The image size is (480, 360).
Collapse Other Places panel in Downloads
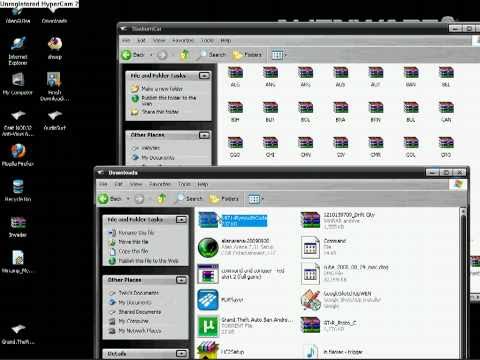tap(181, 280)
